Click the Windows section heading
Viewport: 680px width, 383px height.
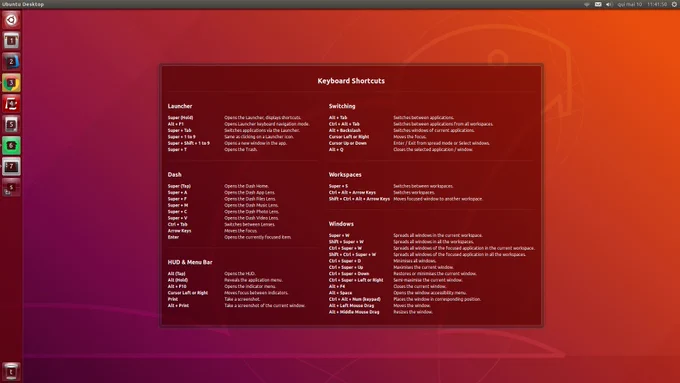coord(341,224)
